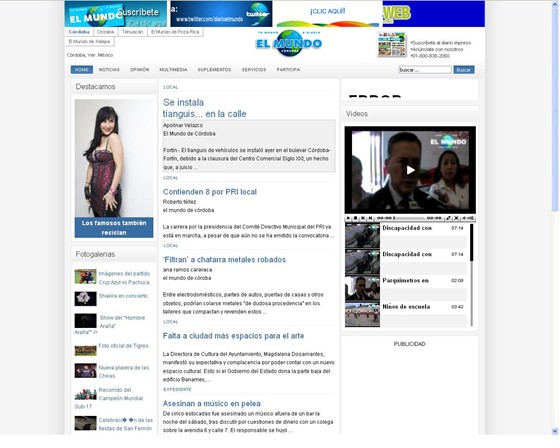This screenshot has width=560, height=448.
Task: Click the X-shaped icon in the video control bar
Action: [456, 218]
